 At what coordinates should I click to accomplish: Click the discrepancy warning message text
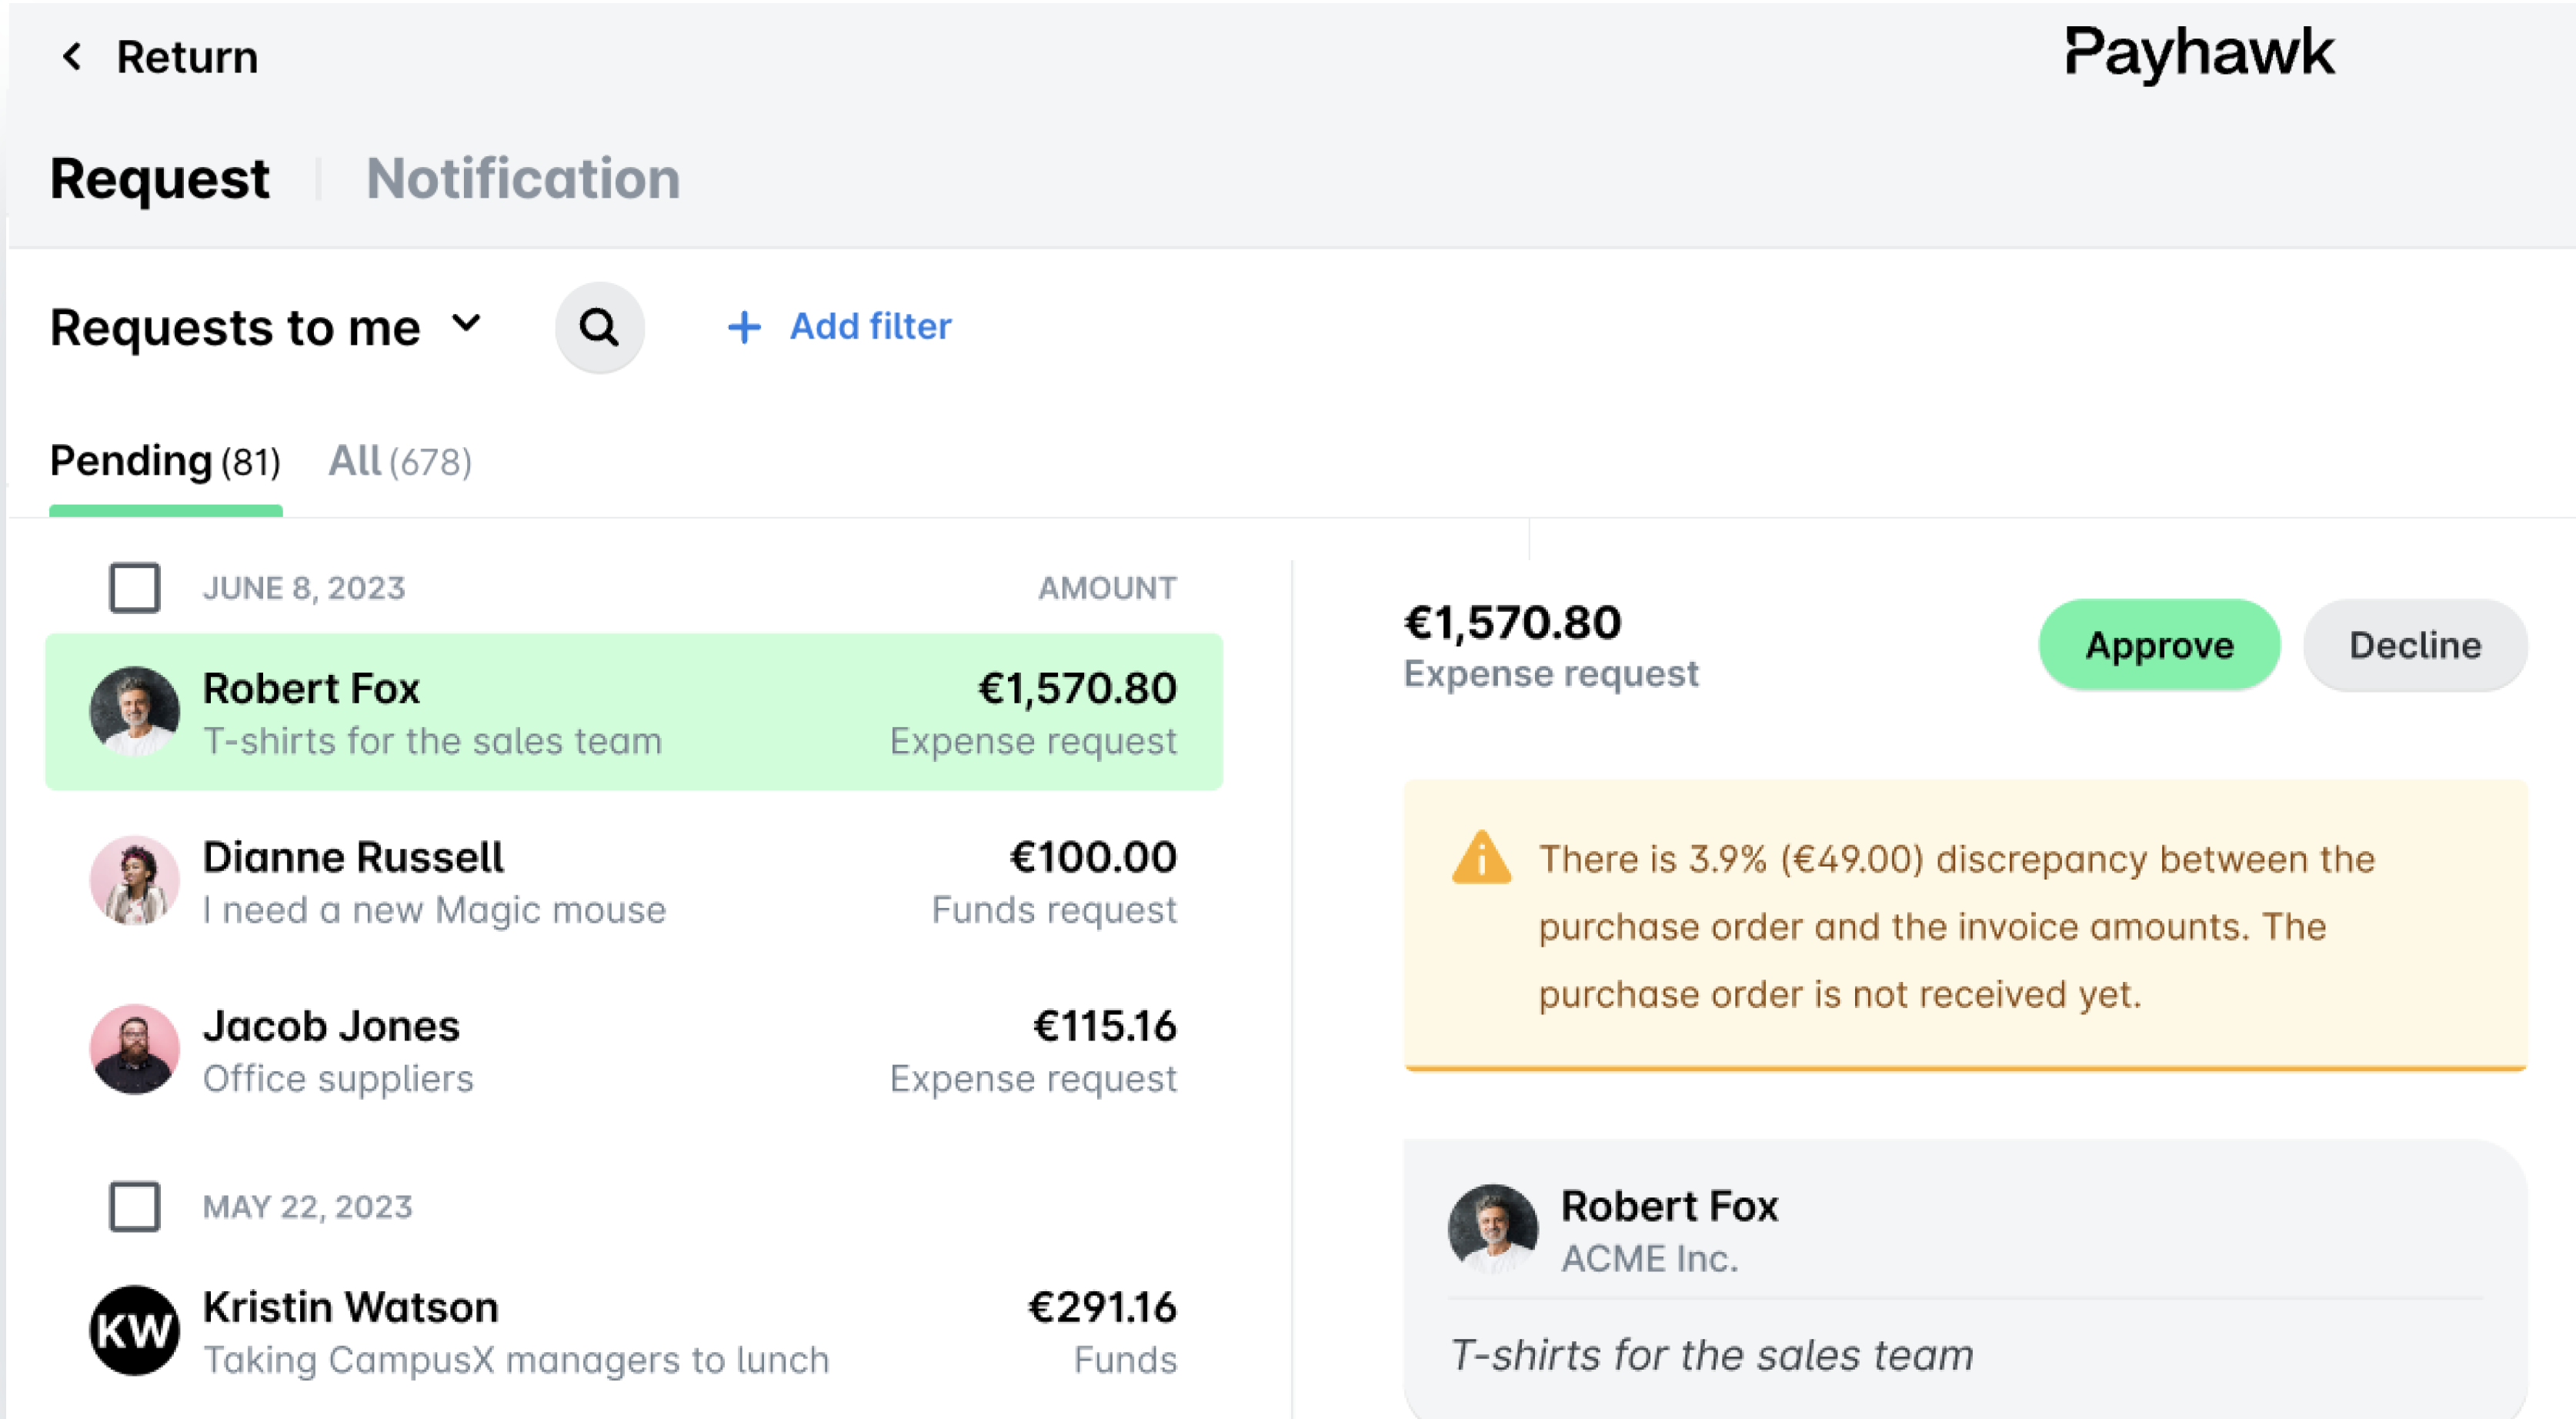(x=1956, y=926)
